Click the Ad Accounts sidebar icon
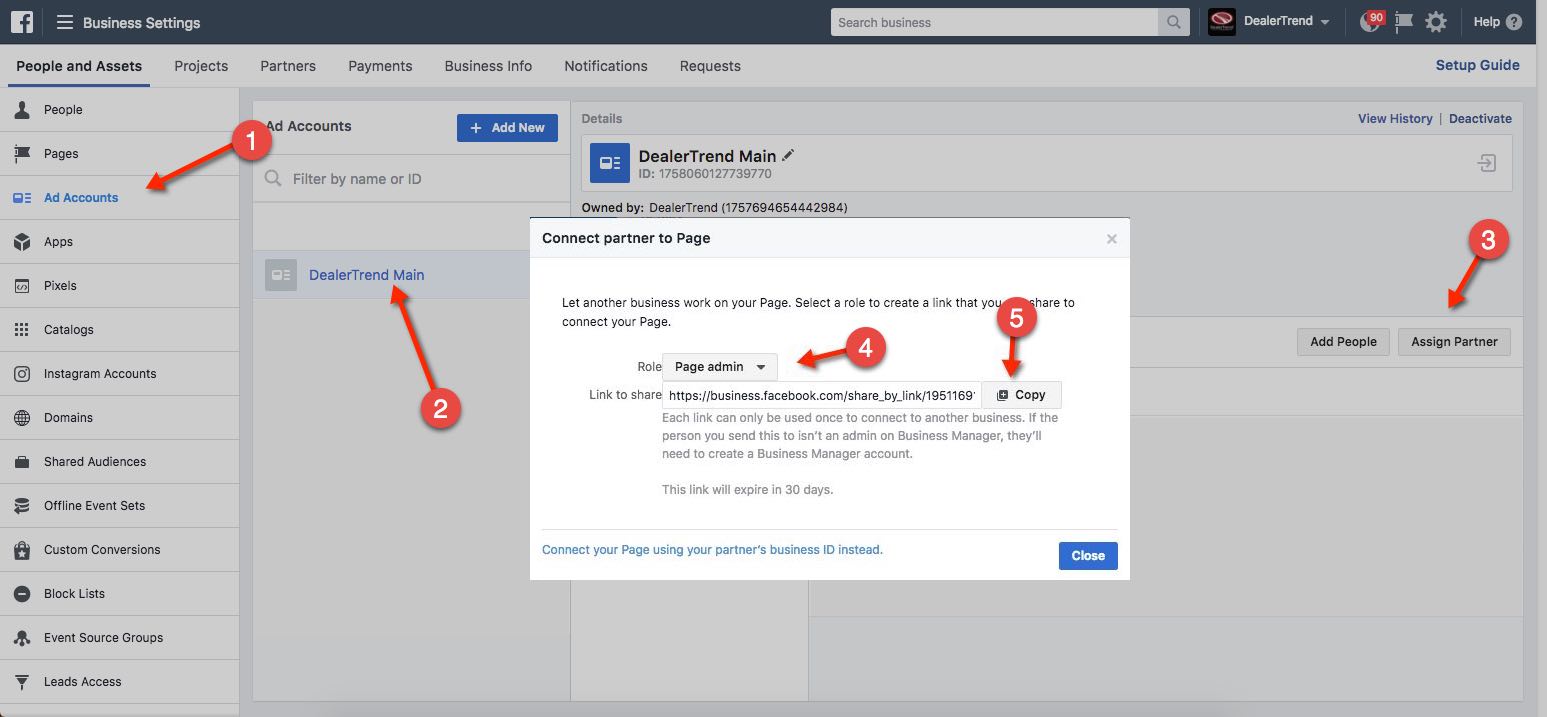 (22, 198)
